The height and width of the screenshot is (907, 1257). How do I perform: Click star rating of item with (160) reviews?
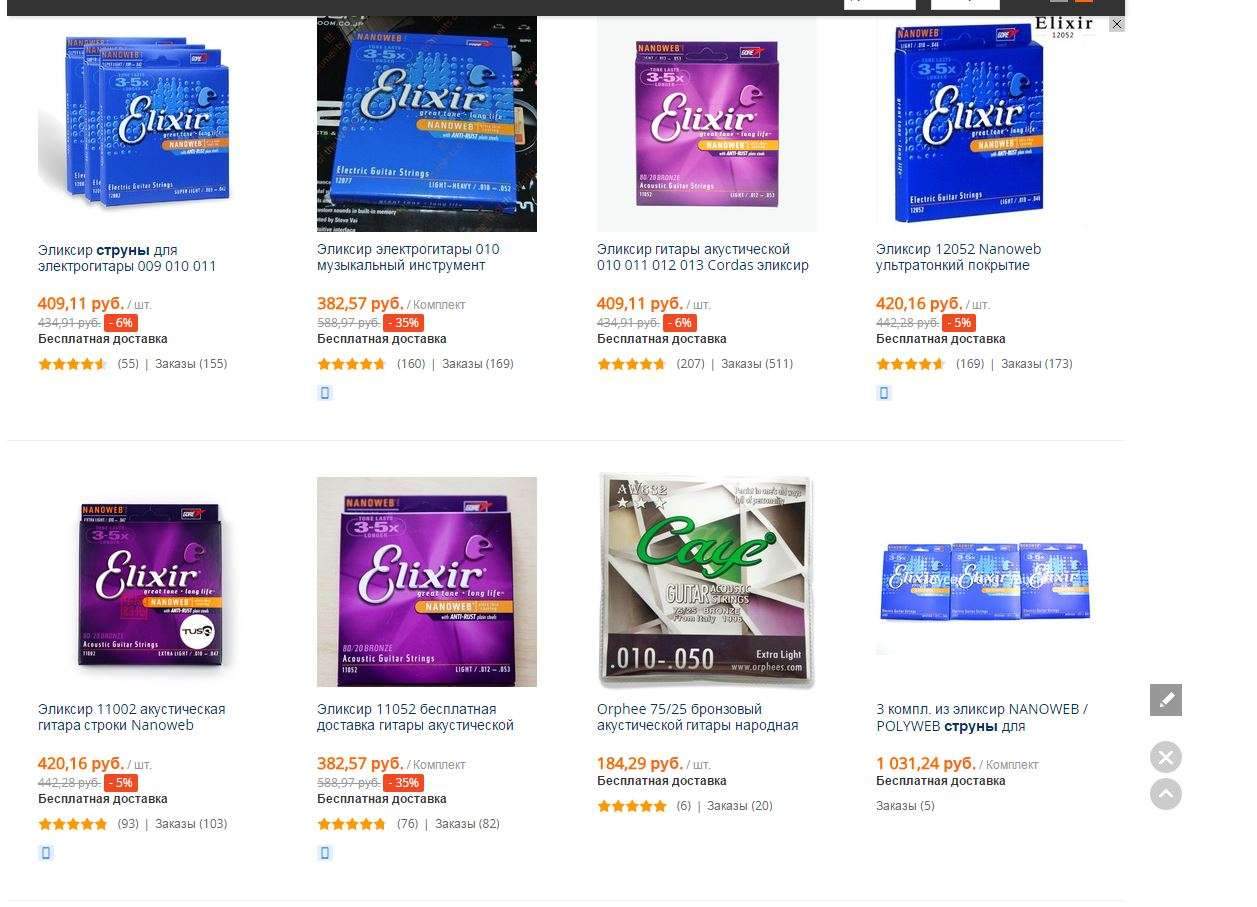point(351,364)
